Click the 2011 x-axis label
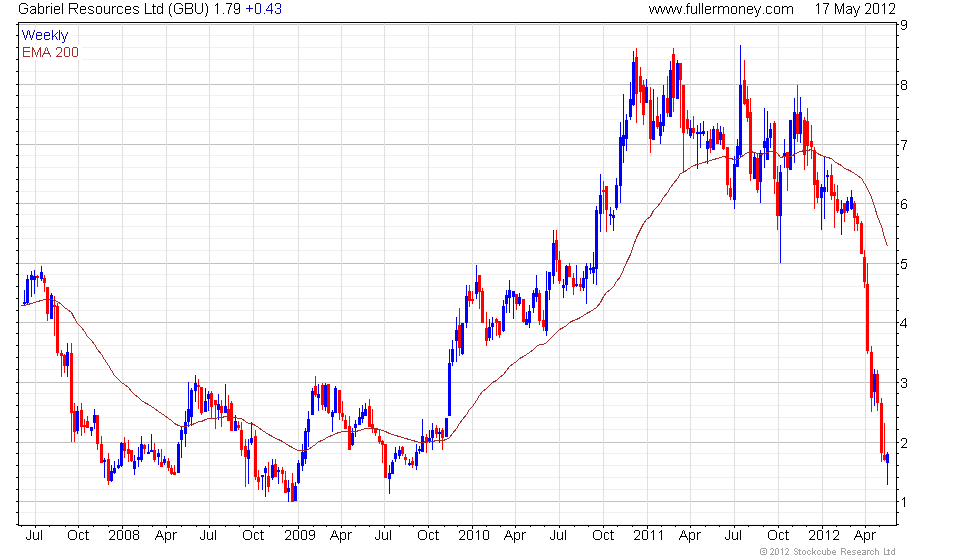This screenshot has width=980, height=560. click(x=648, y=536)
